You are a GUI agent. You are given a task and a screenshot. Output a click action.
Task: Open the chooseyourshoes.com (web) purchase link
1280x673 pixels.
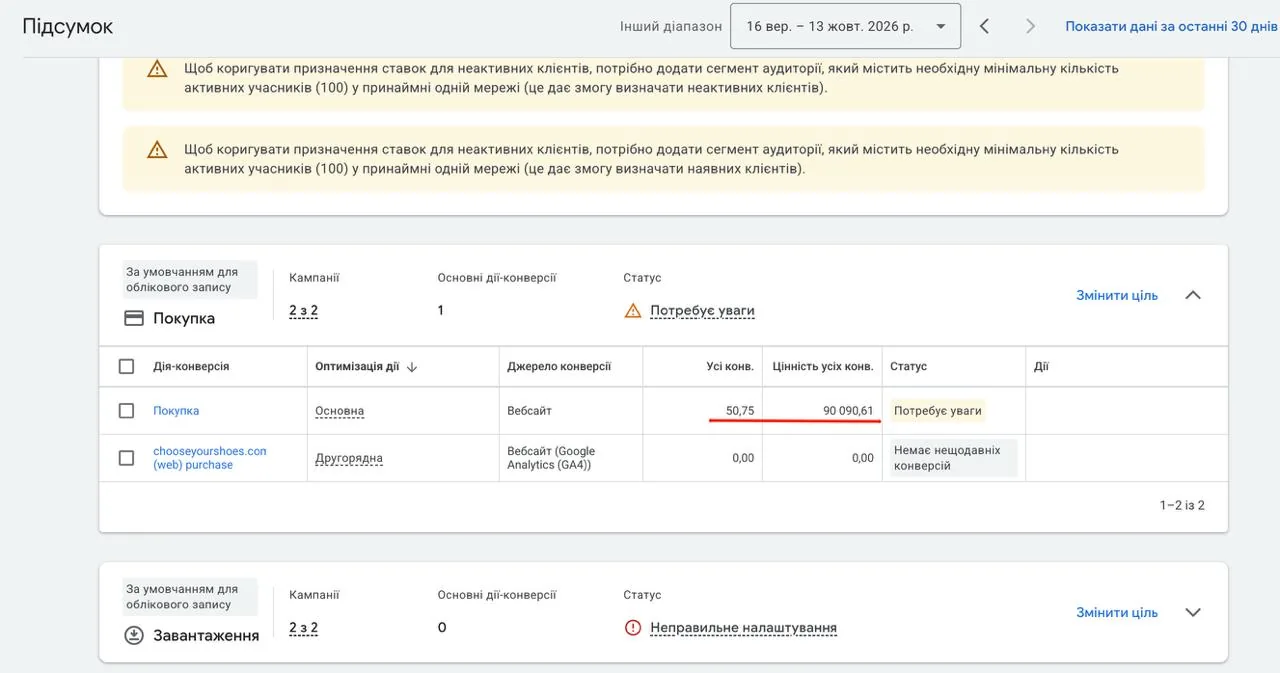pyautogui.click(x=210, y=458)
